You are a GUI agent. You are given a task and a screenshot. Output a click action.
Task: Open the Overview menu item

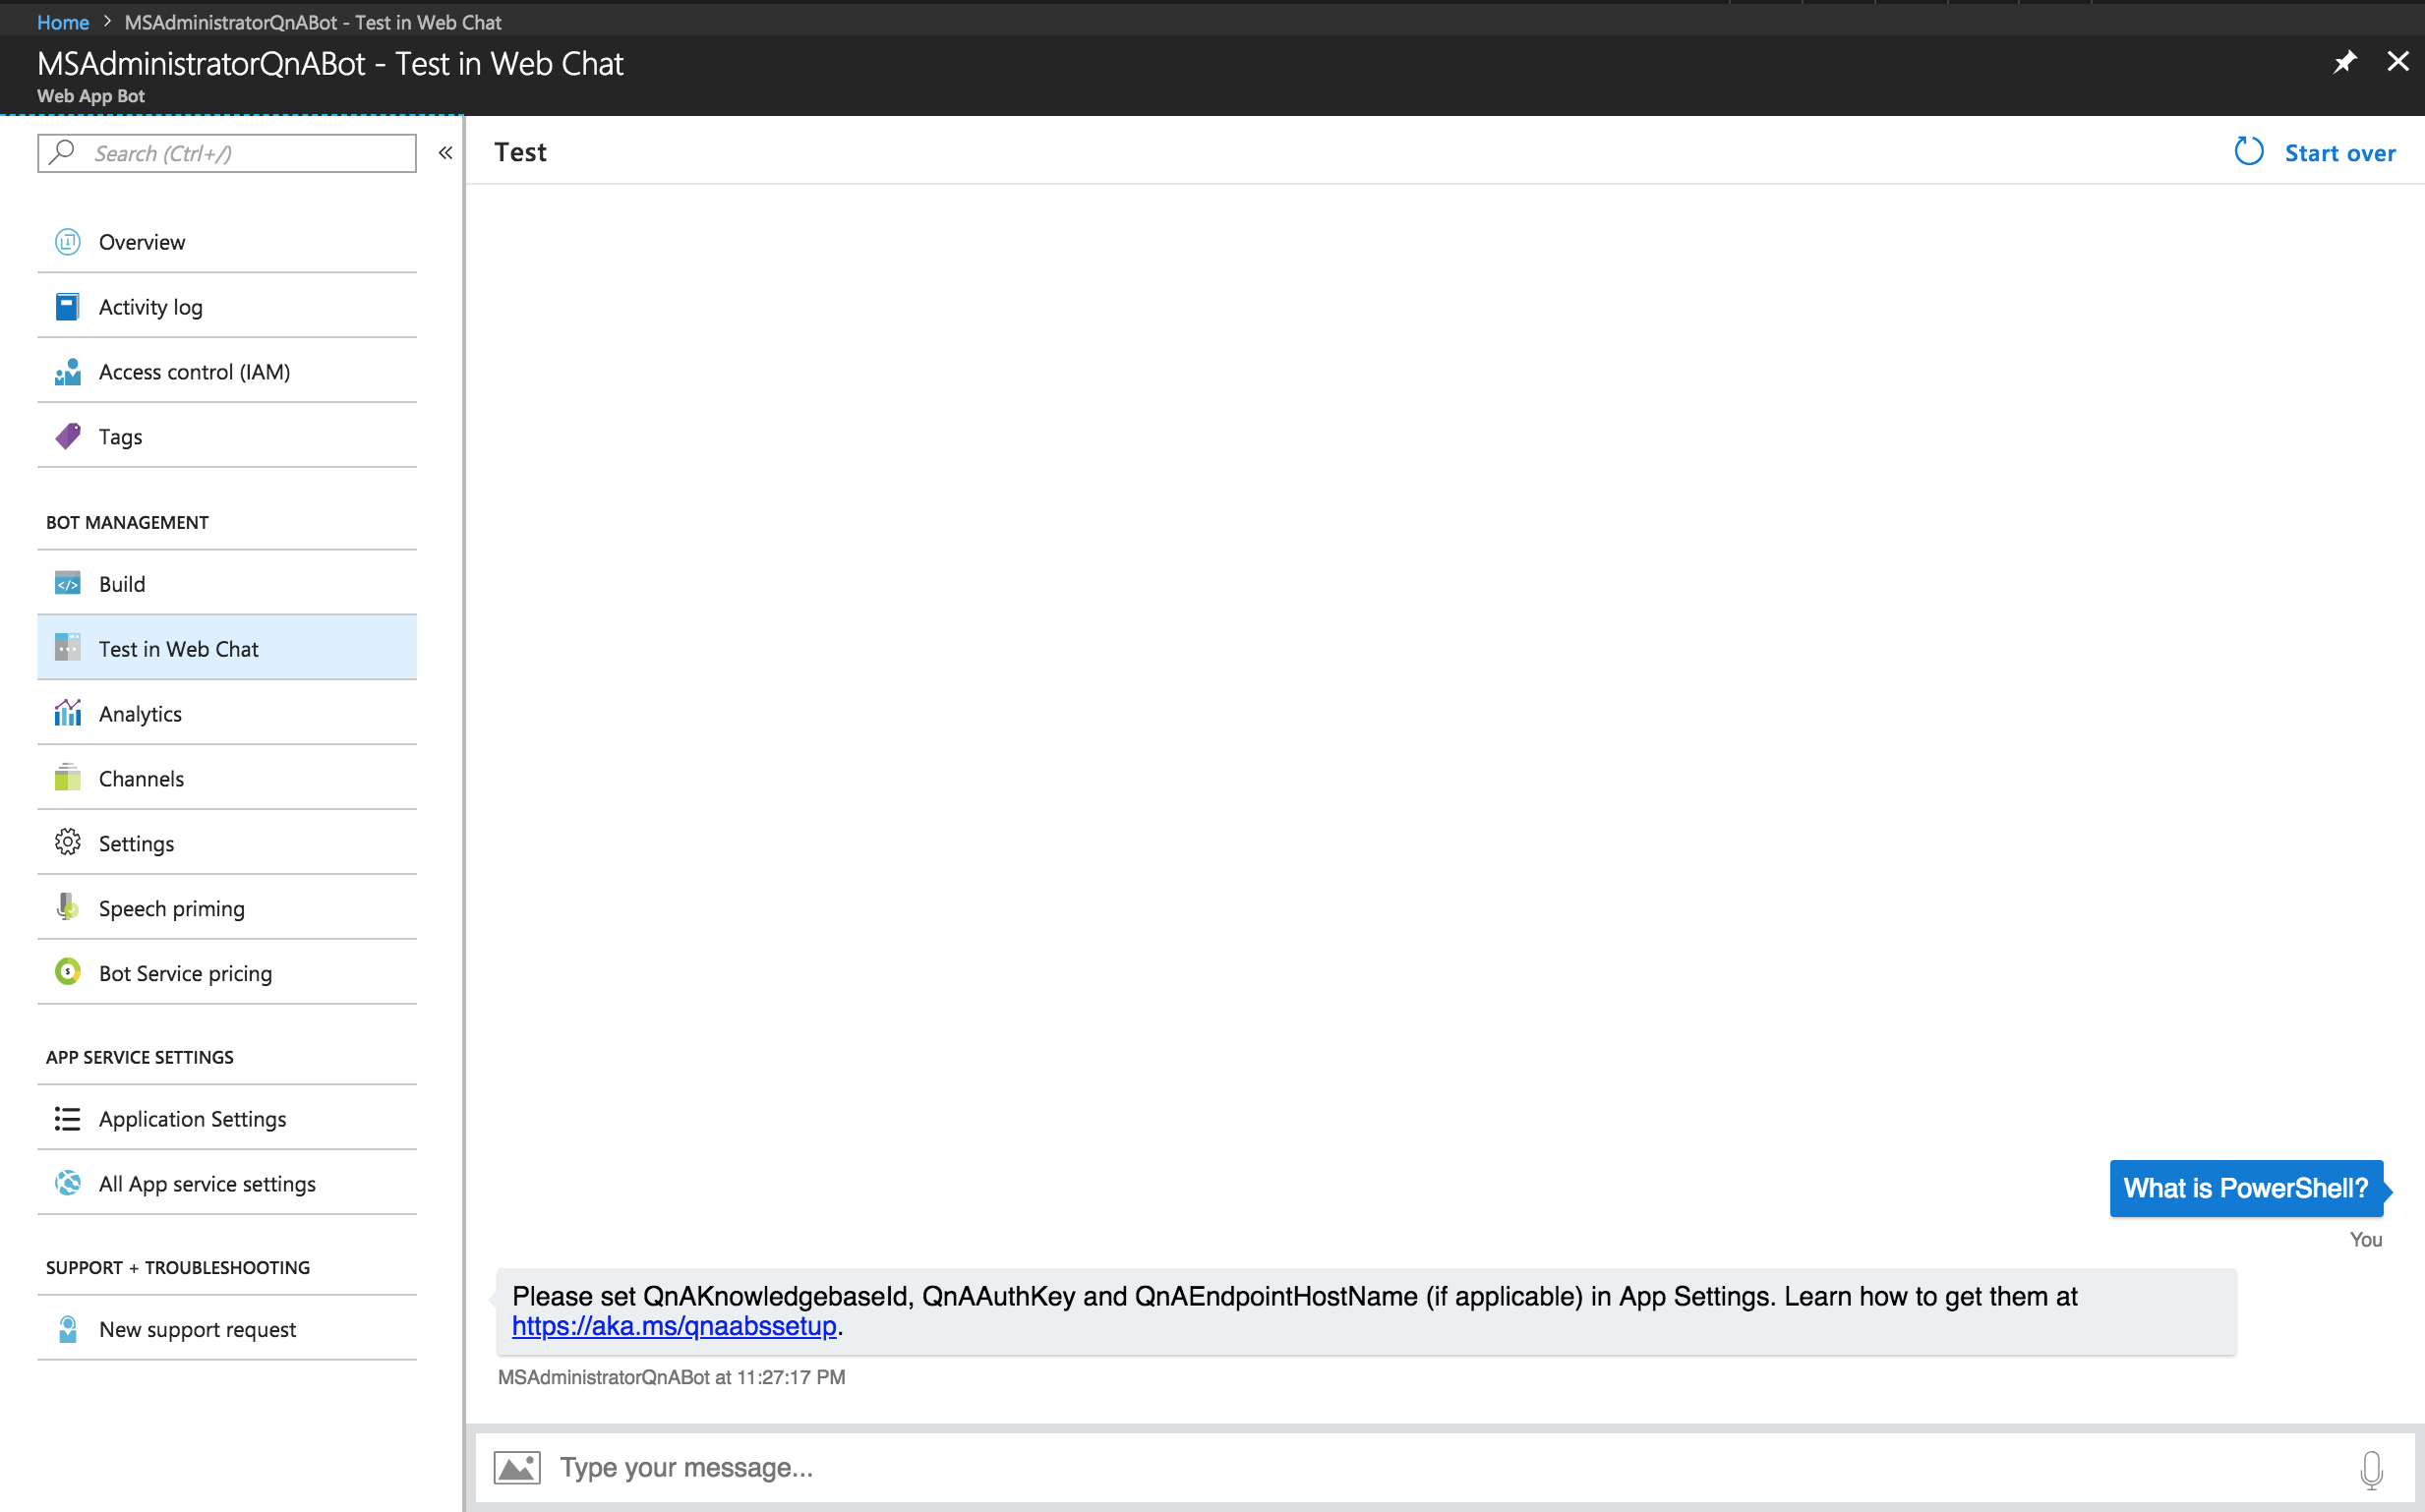(227, 242)
